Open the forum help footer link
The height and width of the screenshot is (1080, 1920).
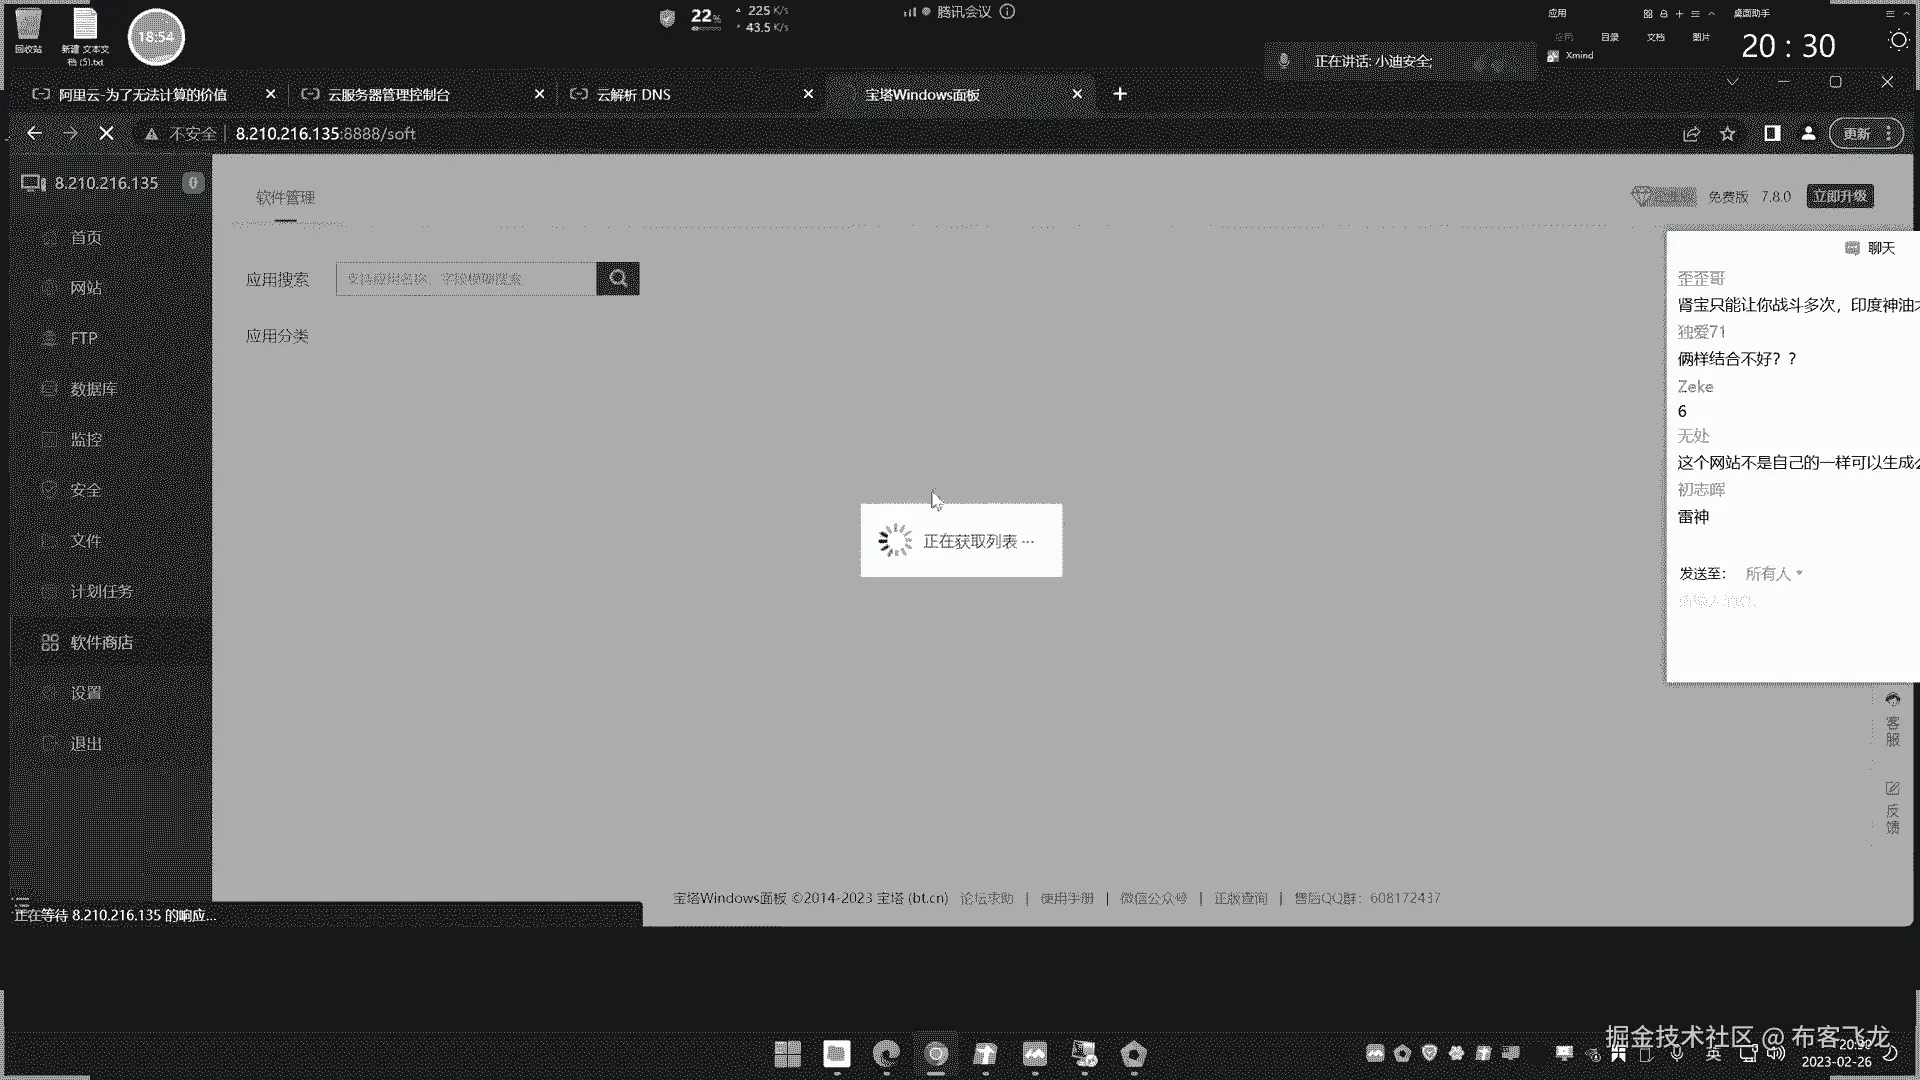[986, 898]
